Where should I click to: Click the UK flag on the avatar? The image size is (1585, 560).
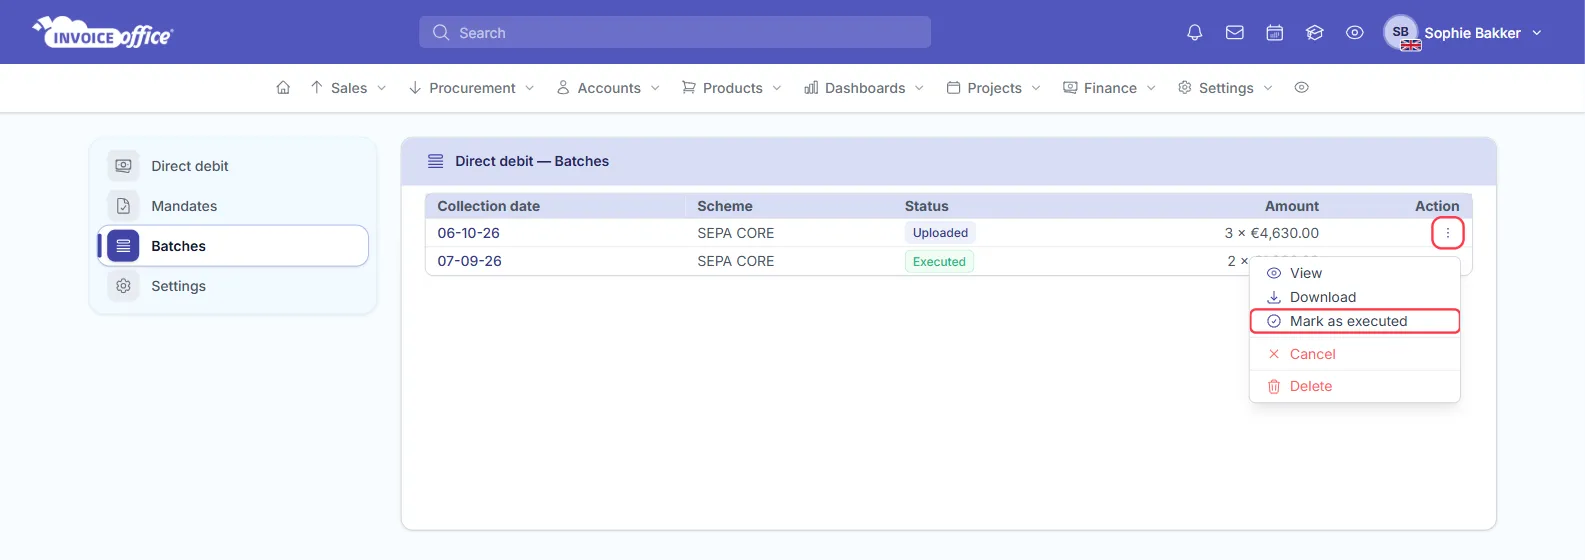pos(1411,45)
